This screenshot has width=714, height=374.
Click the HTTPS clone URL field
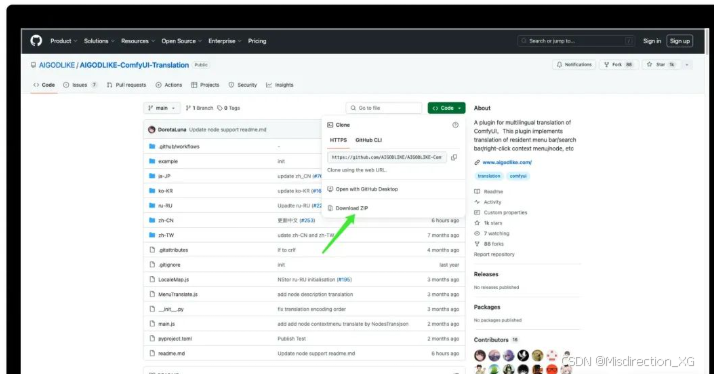click(387, 157)
